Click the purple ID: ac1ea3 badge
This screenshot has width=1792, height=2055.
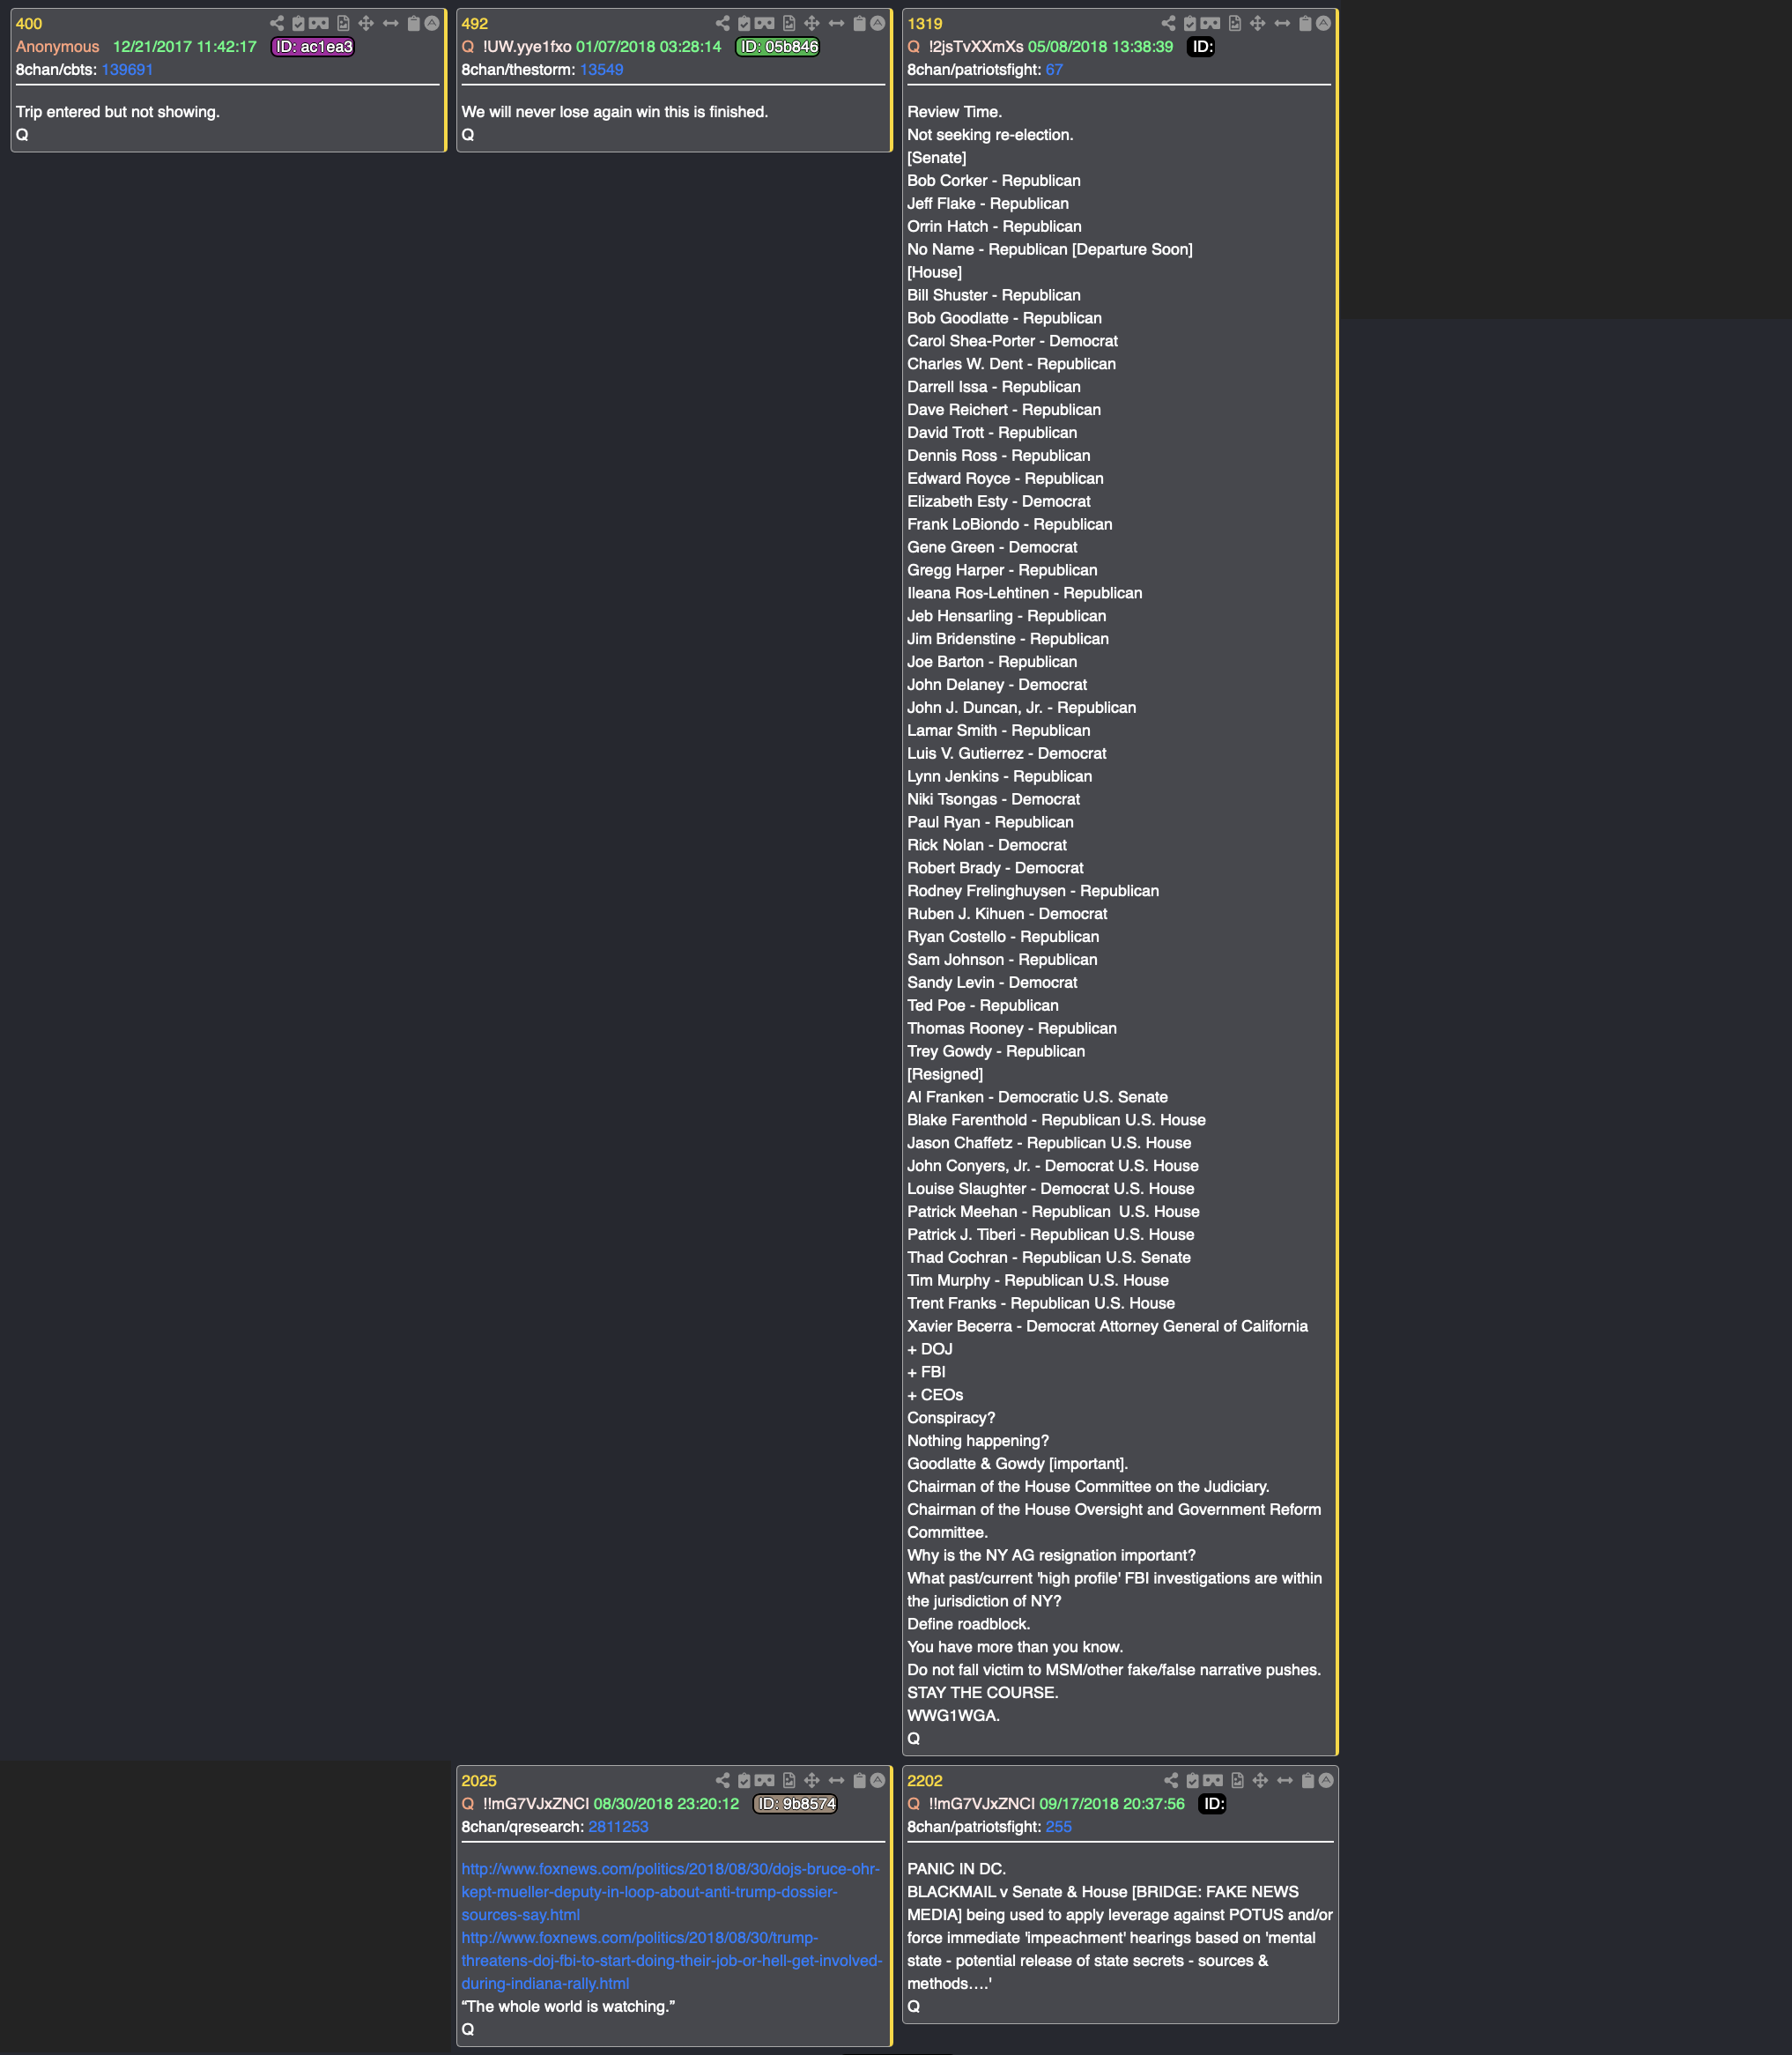pyautogui.click(x=313, y=47)
